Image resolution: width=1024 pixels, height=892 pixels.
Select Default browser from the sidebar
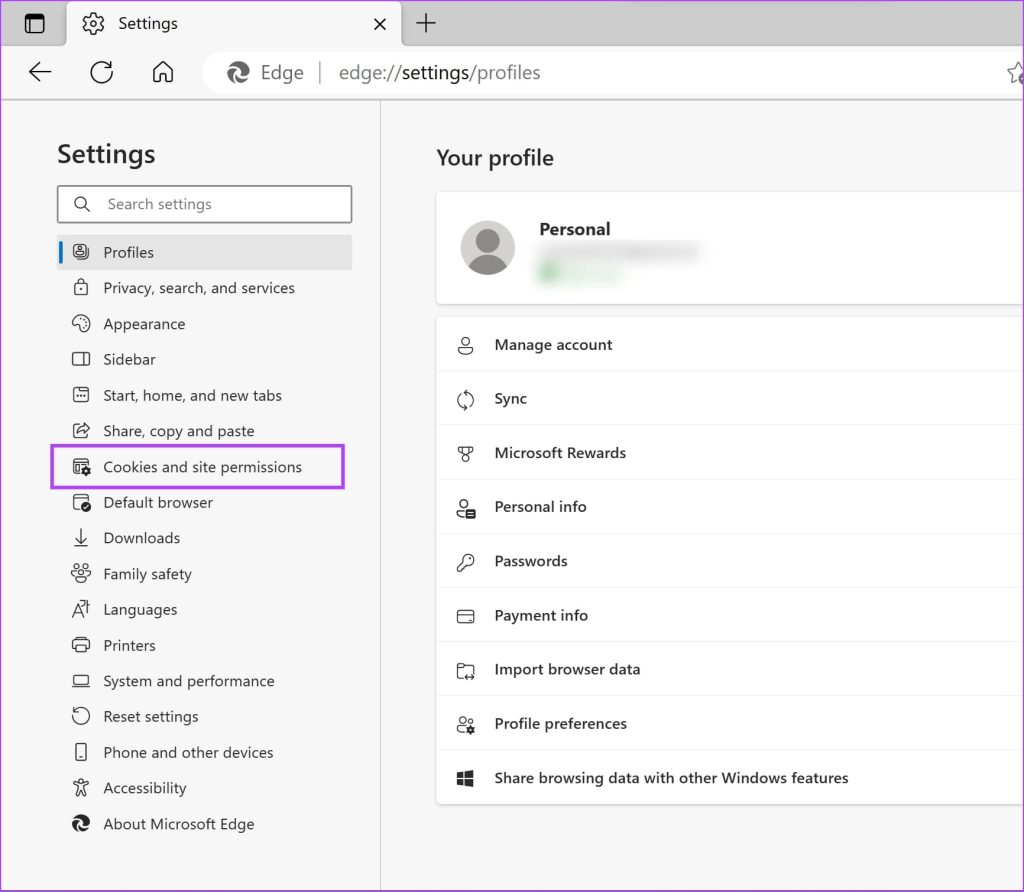[156, 502]
